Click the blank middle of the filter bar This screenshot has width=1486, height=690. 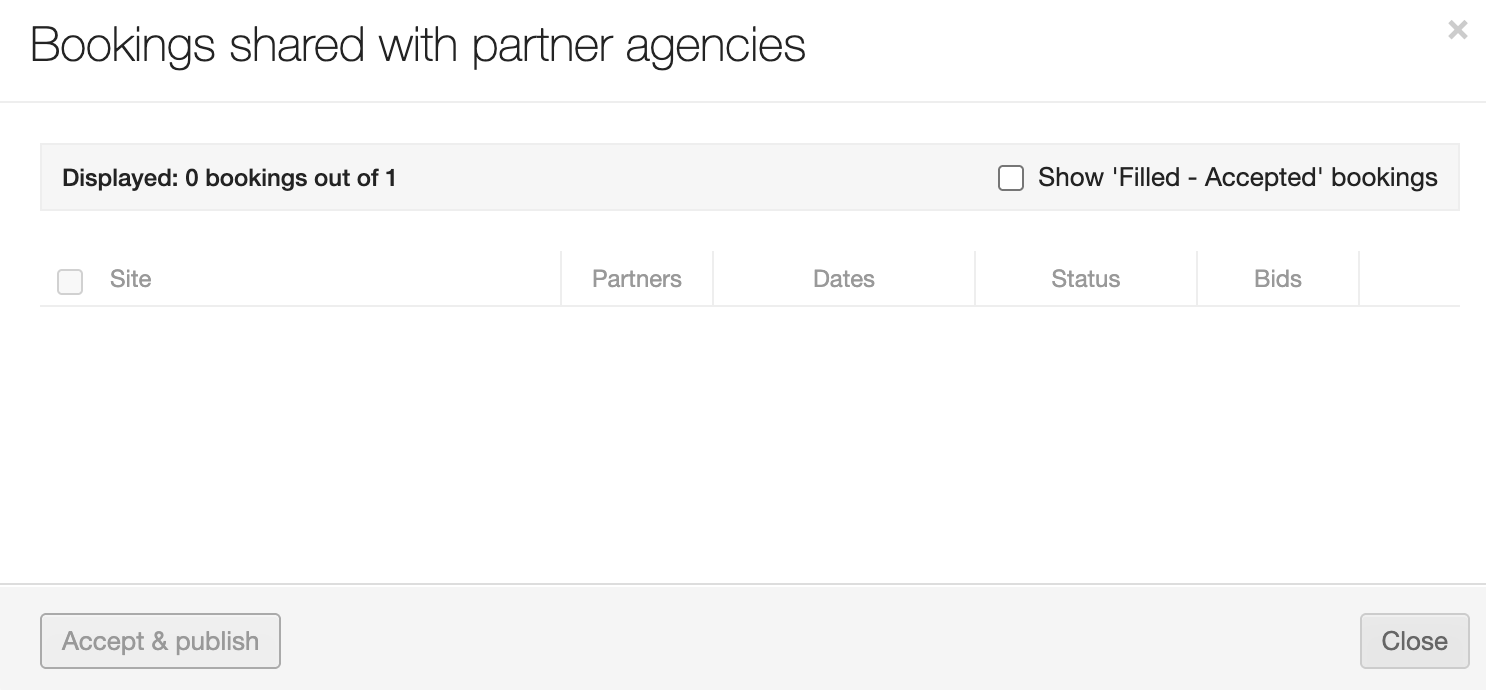700,178
